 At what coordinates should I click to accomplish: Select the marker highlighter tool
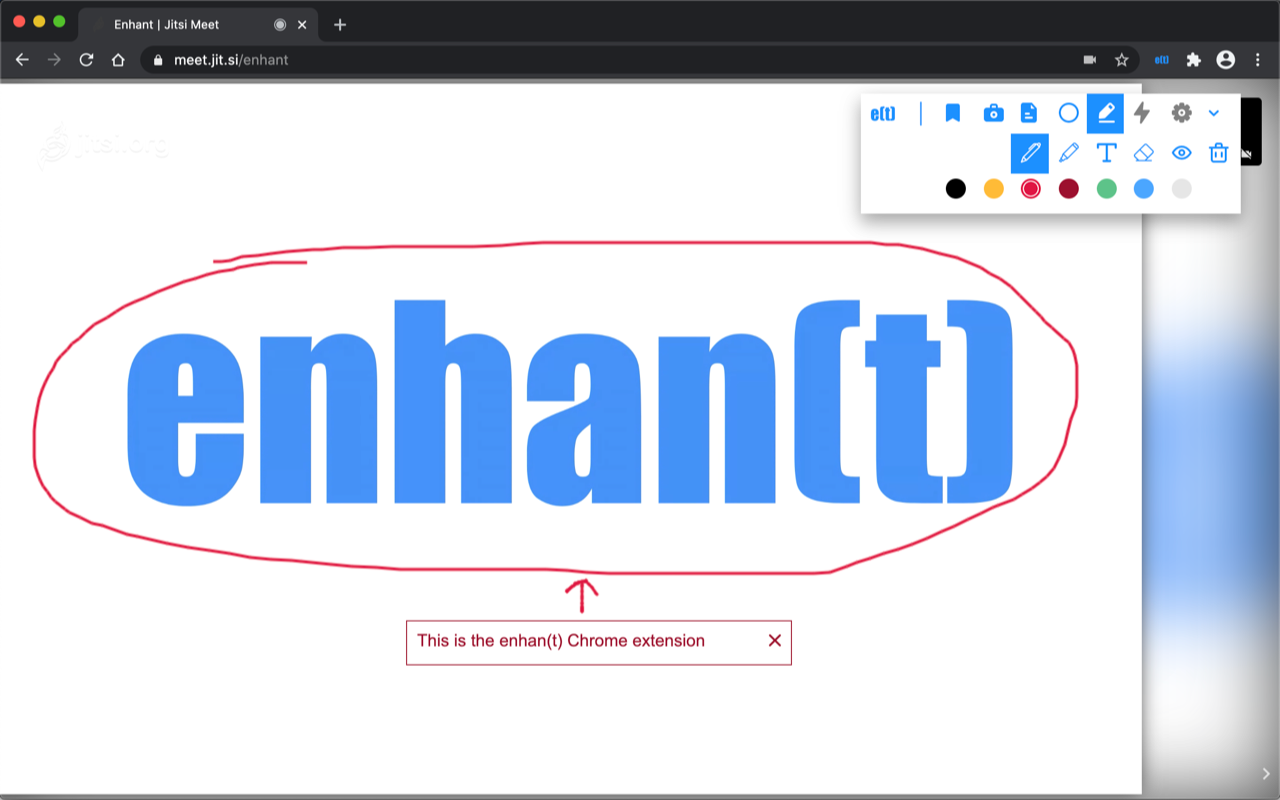[1068, 153]
